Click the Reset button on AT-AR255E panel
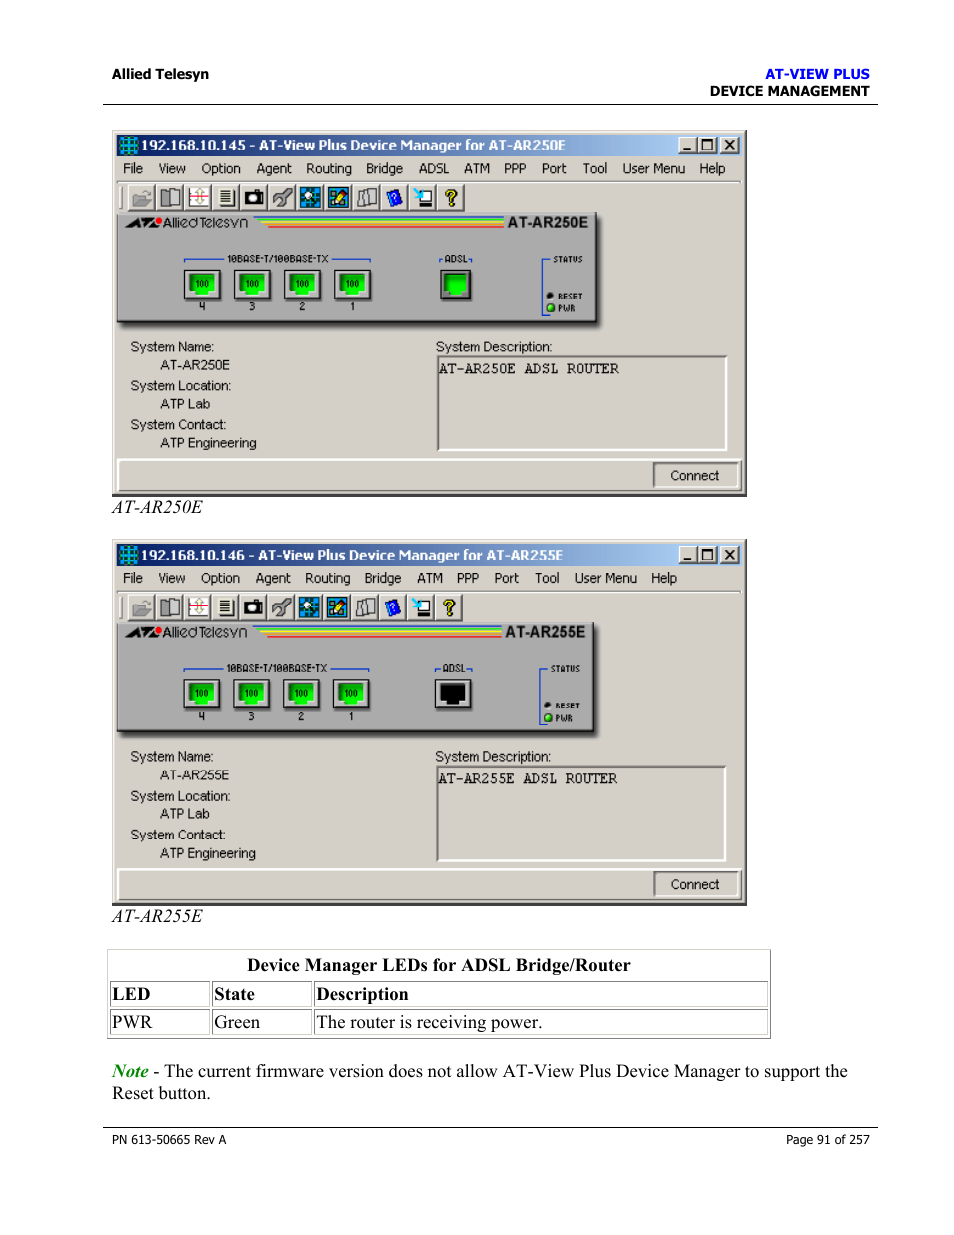The width and height of the screenshot is (954, 1235). 548,706
